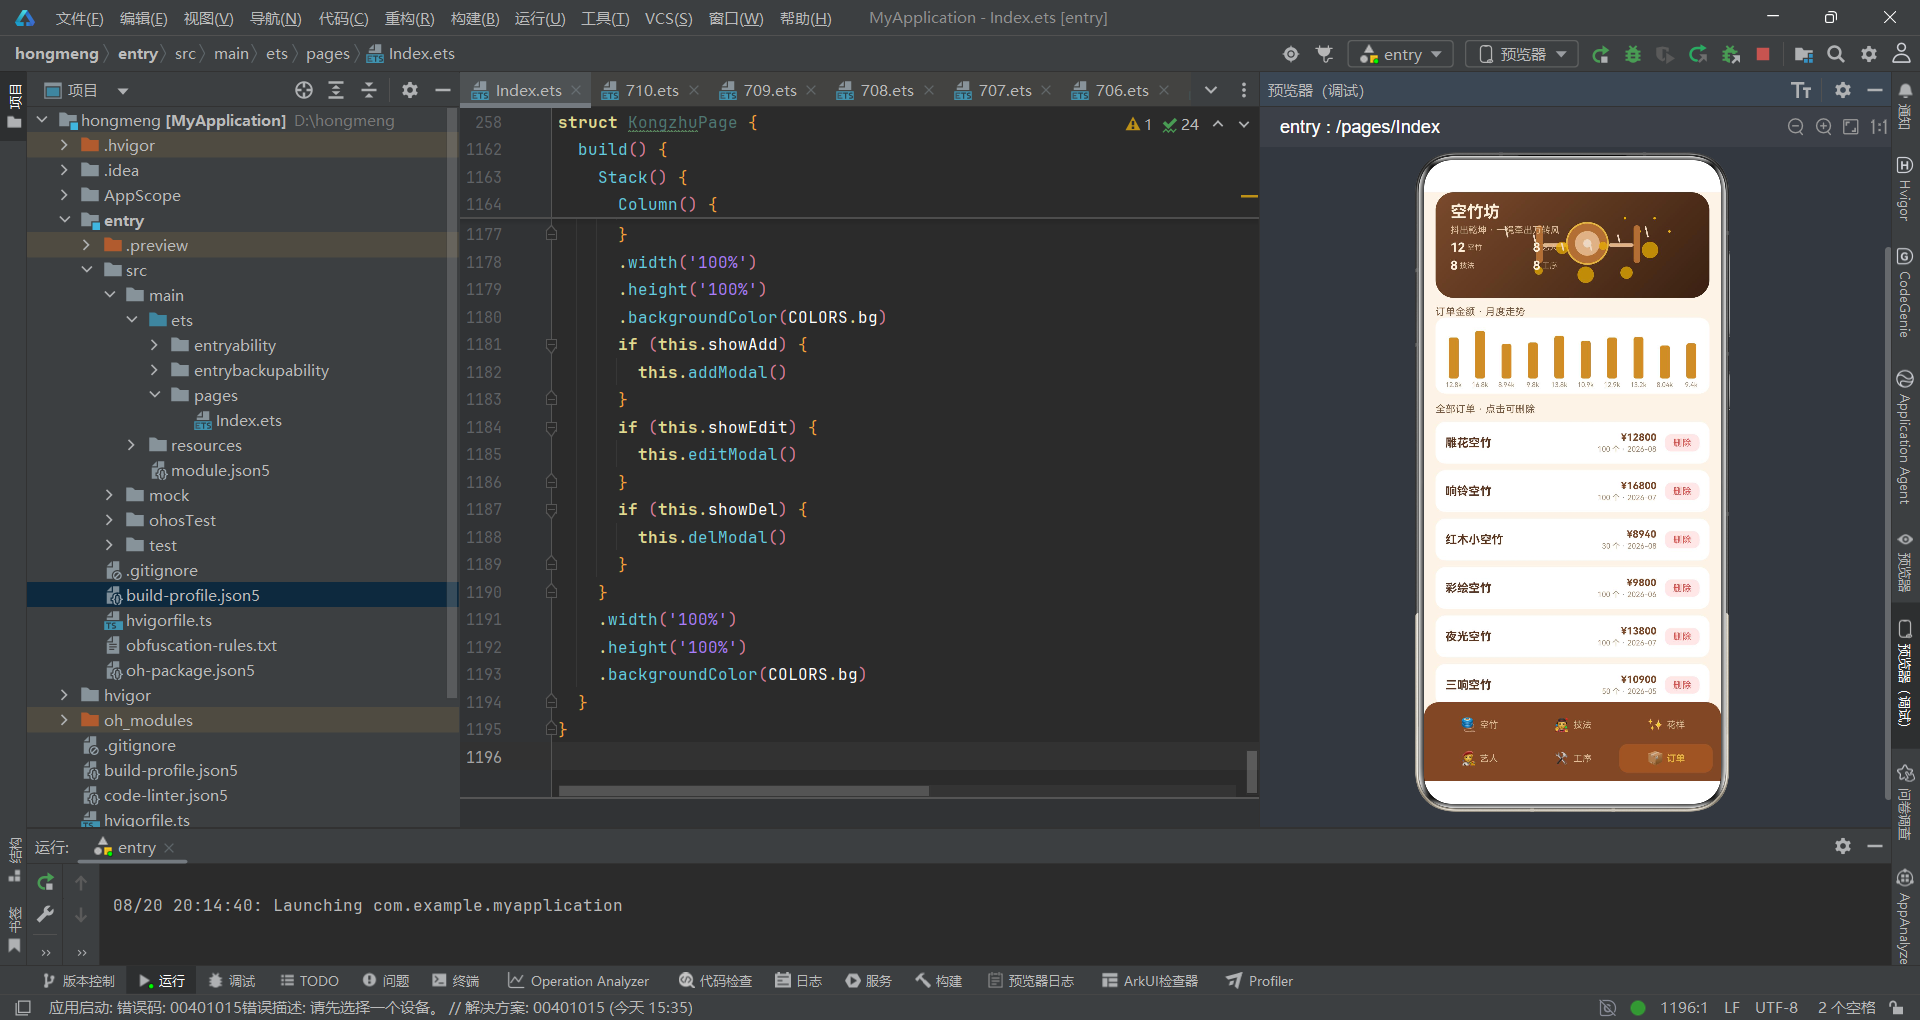Open the Notifications bell sidebar

coord(1905,91)
